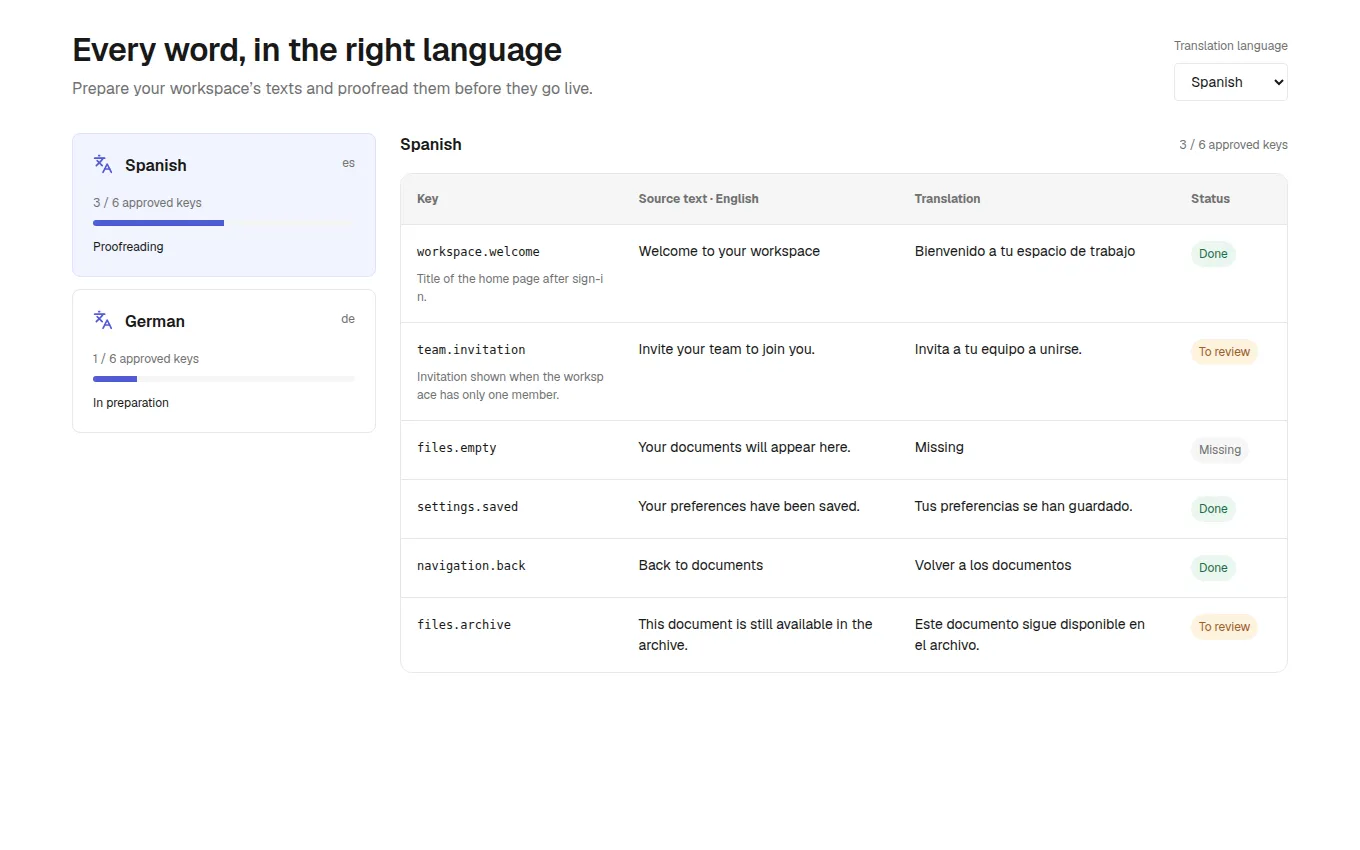The image size is (1360, 850).
Task: Click the 'es' language code
Action: pyautogui.click(x=348, y=163)
